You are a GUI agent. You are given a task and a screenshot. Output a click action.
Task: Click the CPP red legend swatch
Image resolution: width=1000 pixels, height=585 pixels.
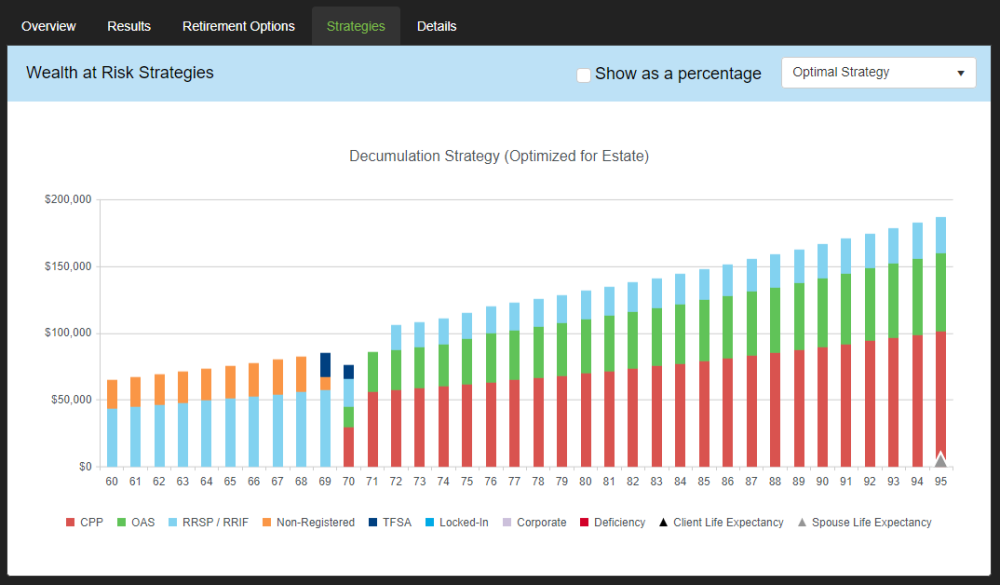pyautogui.click(x=70, y=523)
